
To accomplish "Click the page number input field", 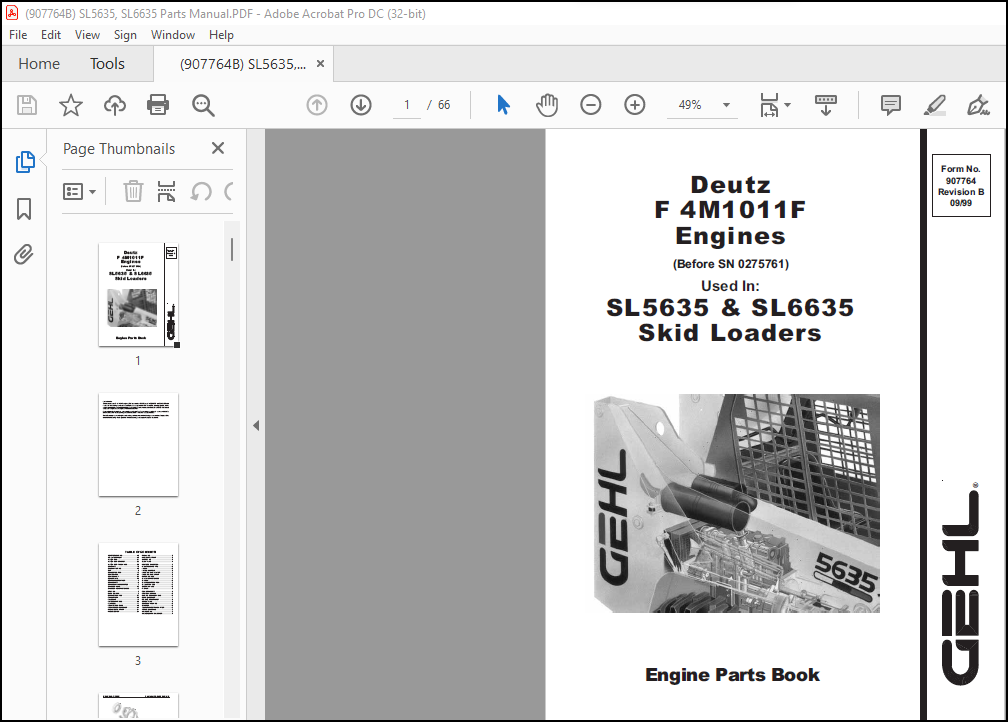I will click(407, 105).
